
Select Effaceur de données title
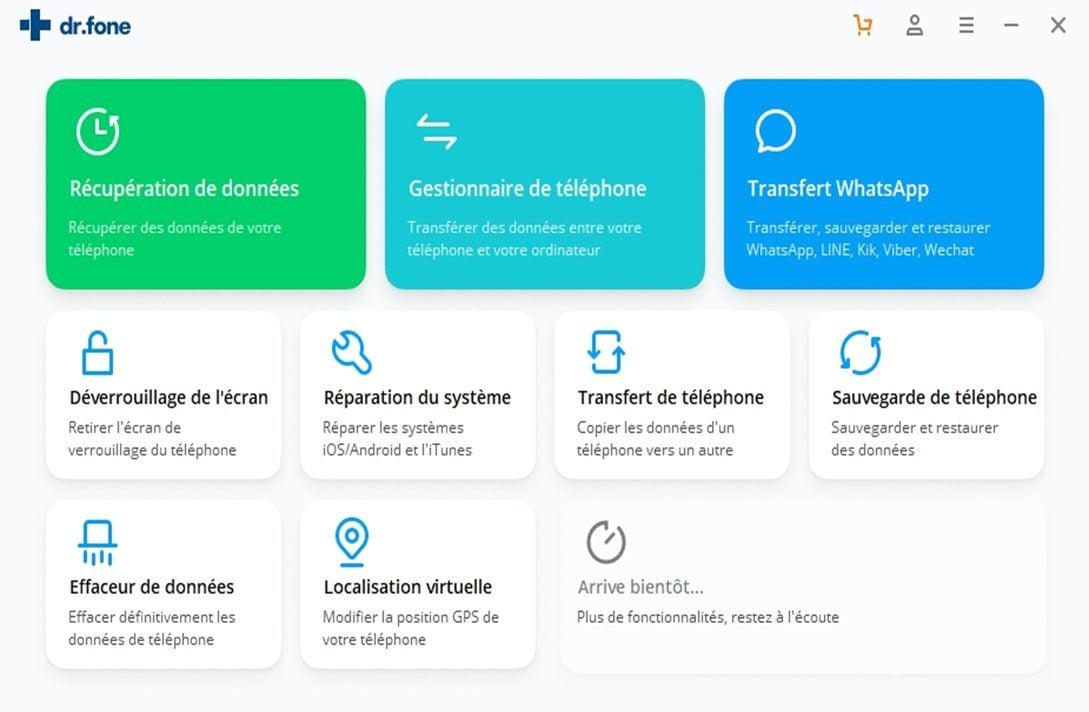tap(151, 587)
